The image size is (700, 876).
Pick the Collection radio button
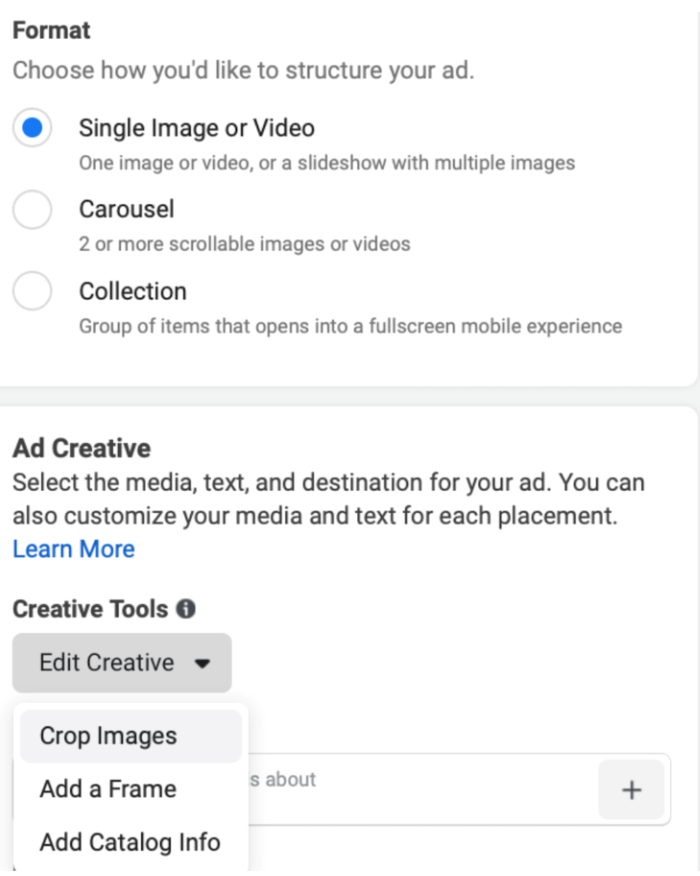point(33,292)
